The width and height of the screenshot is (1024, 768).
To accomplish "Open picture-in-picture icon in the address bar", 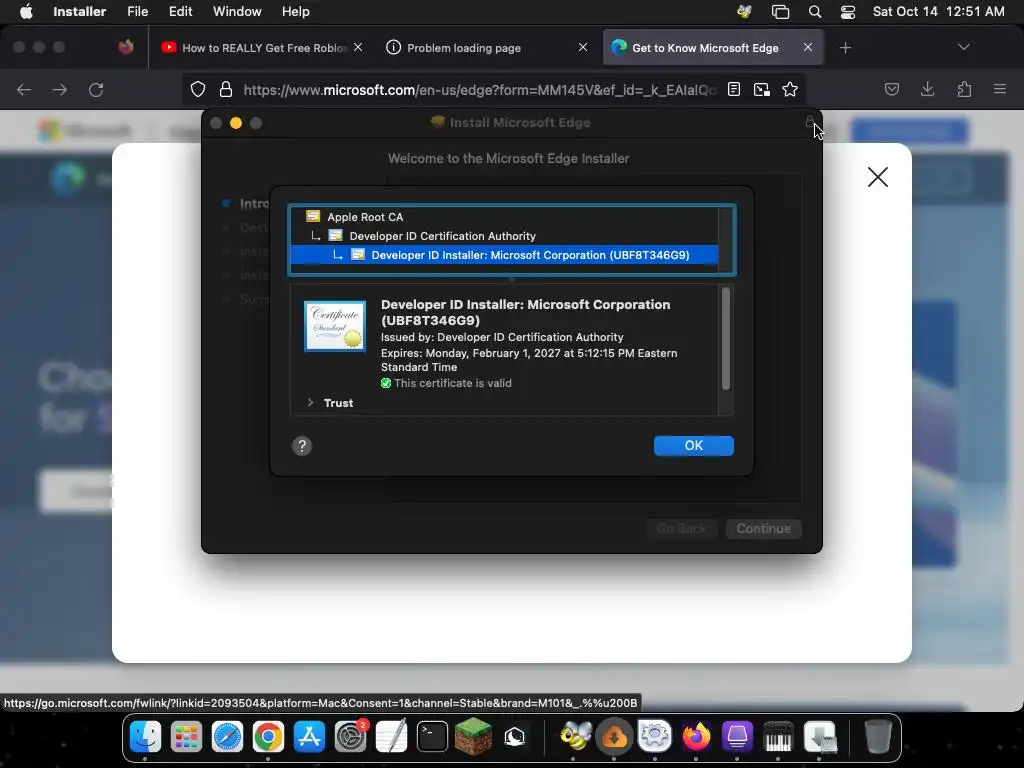I will [x=761, y=89].
